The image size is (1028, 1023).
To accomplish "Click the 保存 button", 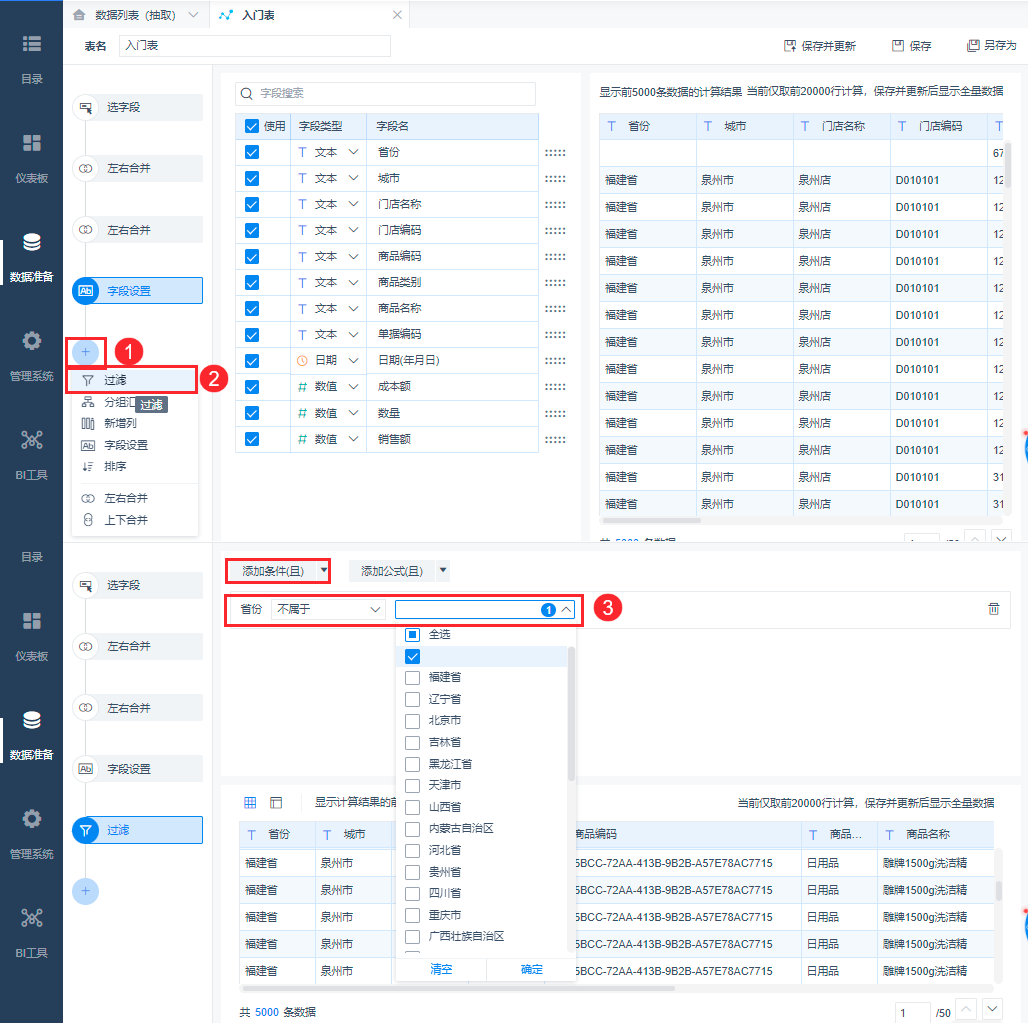I will point(911,45).
